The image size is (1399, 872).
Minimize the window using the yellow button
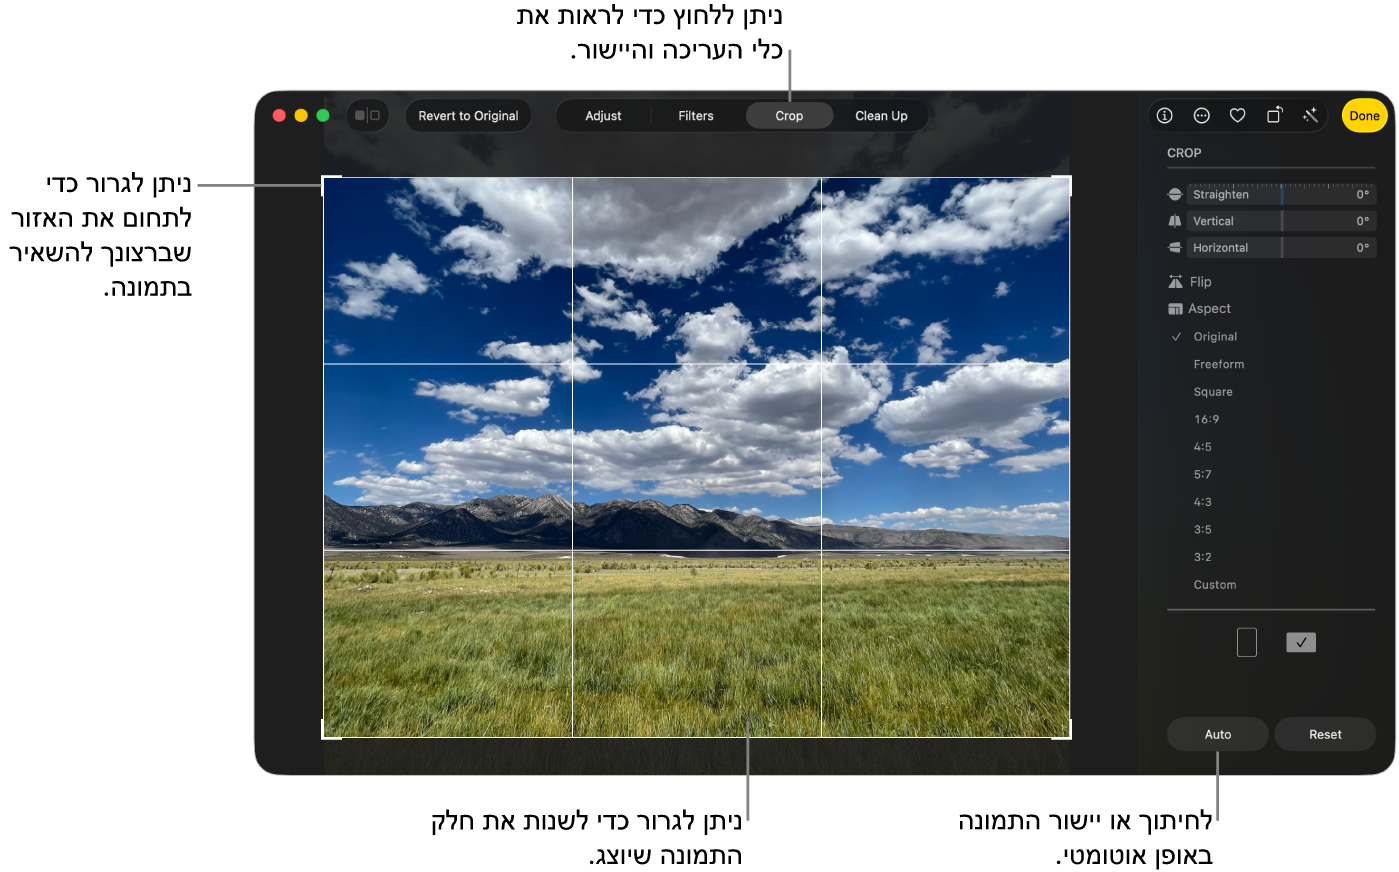301,116
